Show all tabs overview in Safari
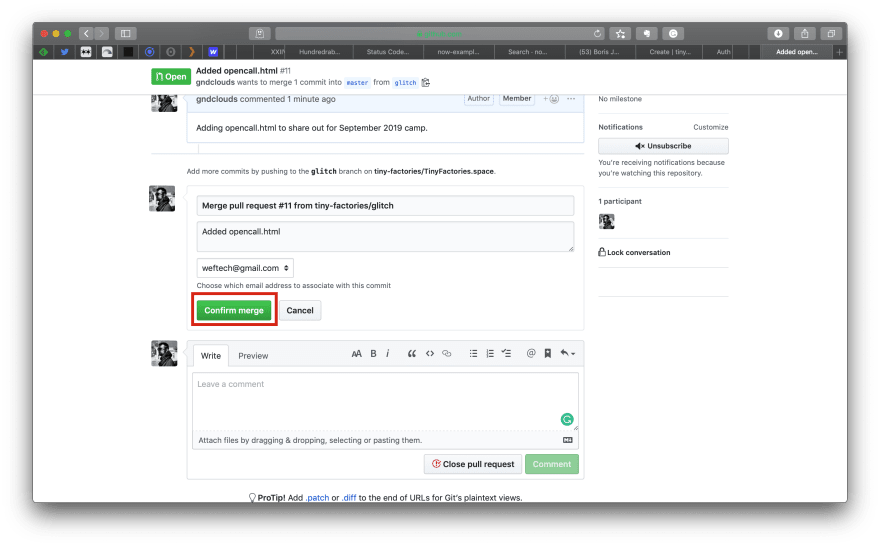Screen dimensions: 880x546 coord(831,34)
